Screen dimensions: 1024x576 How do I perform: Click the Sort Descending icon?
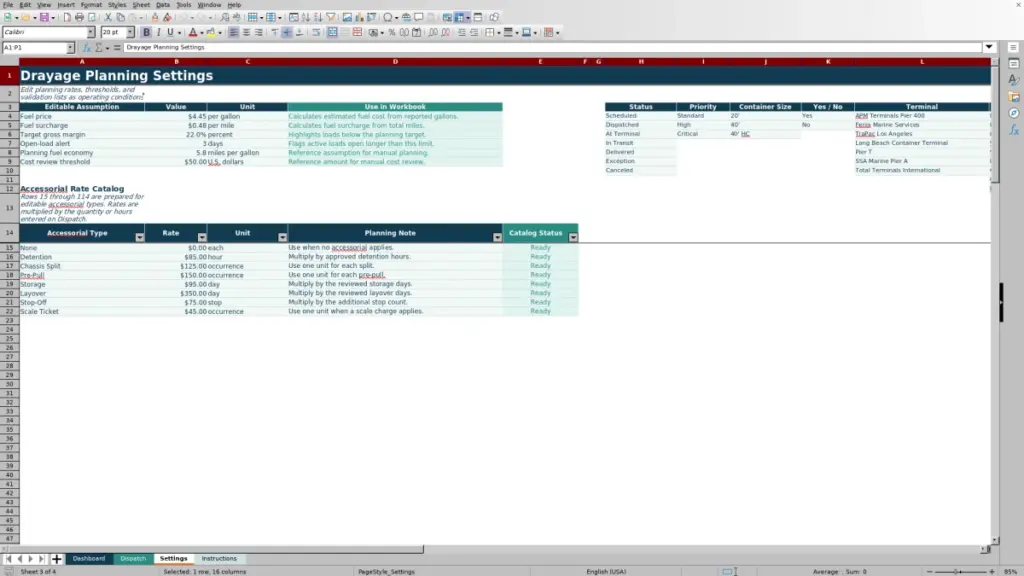pos(318,18)
